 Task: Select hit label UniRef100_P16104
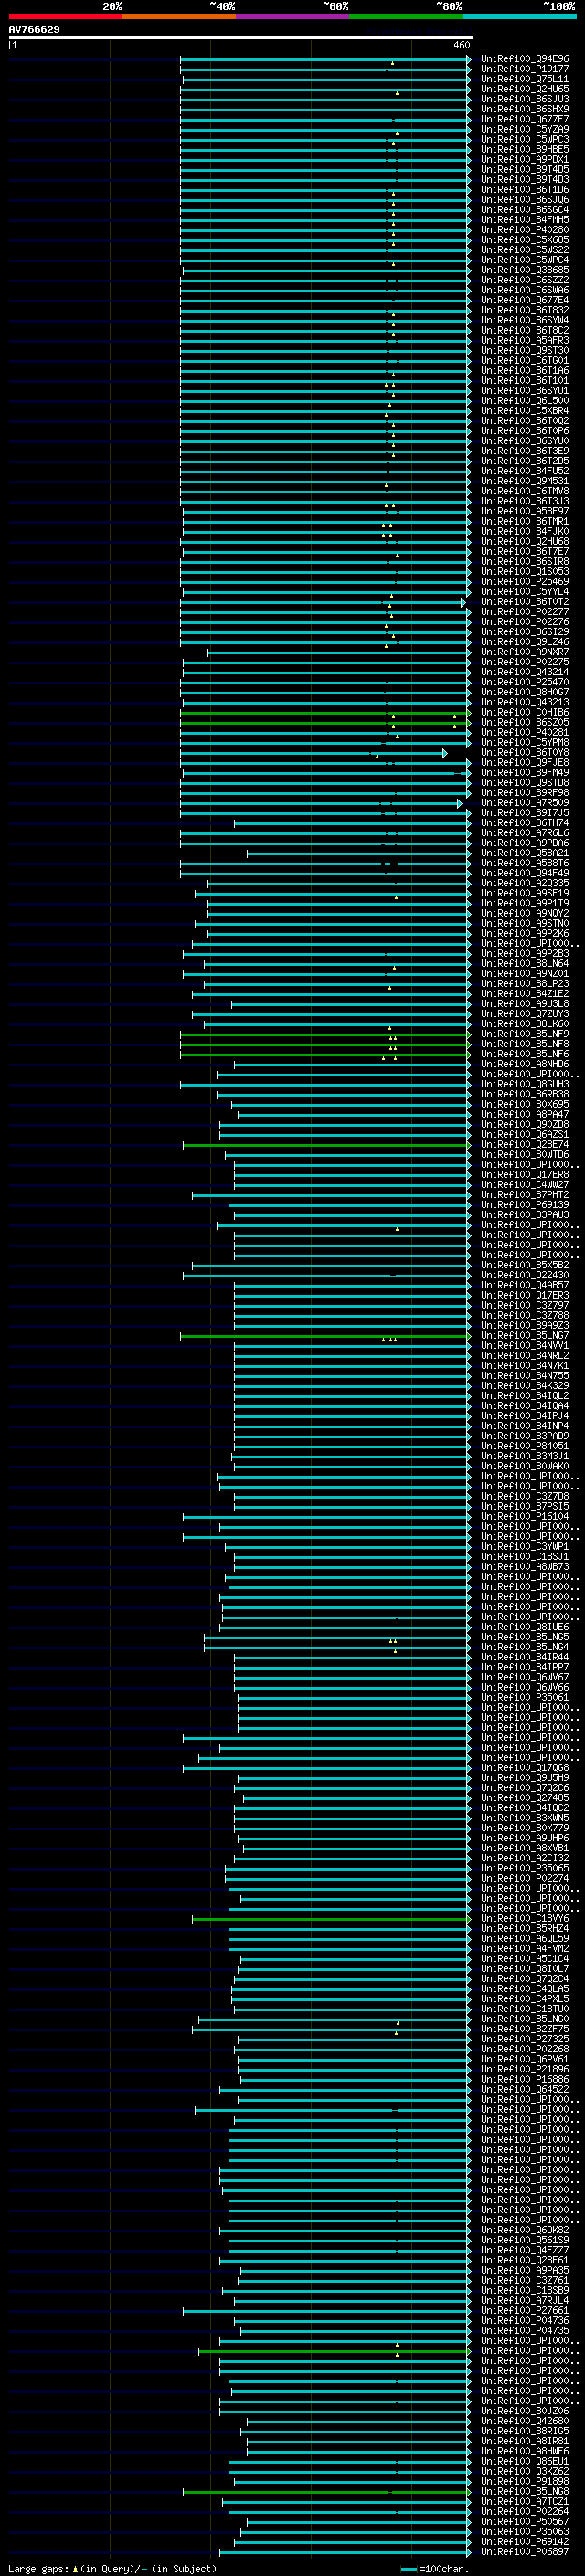[525, 1517]
